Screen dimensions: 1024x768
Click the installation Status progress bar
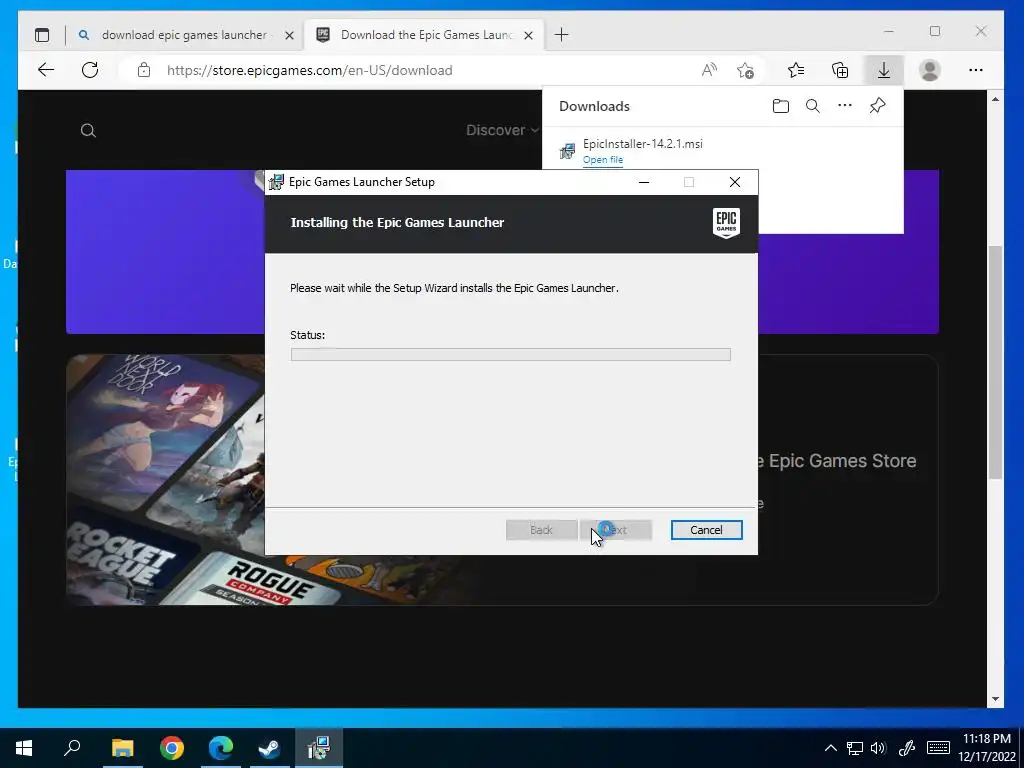(x=510, y=355)
